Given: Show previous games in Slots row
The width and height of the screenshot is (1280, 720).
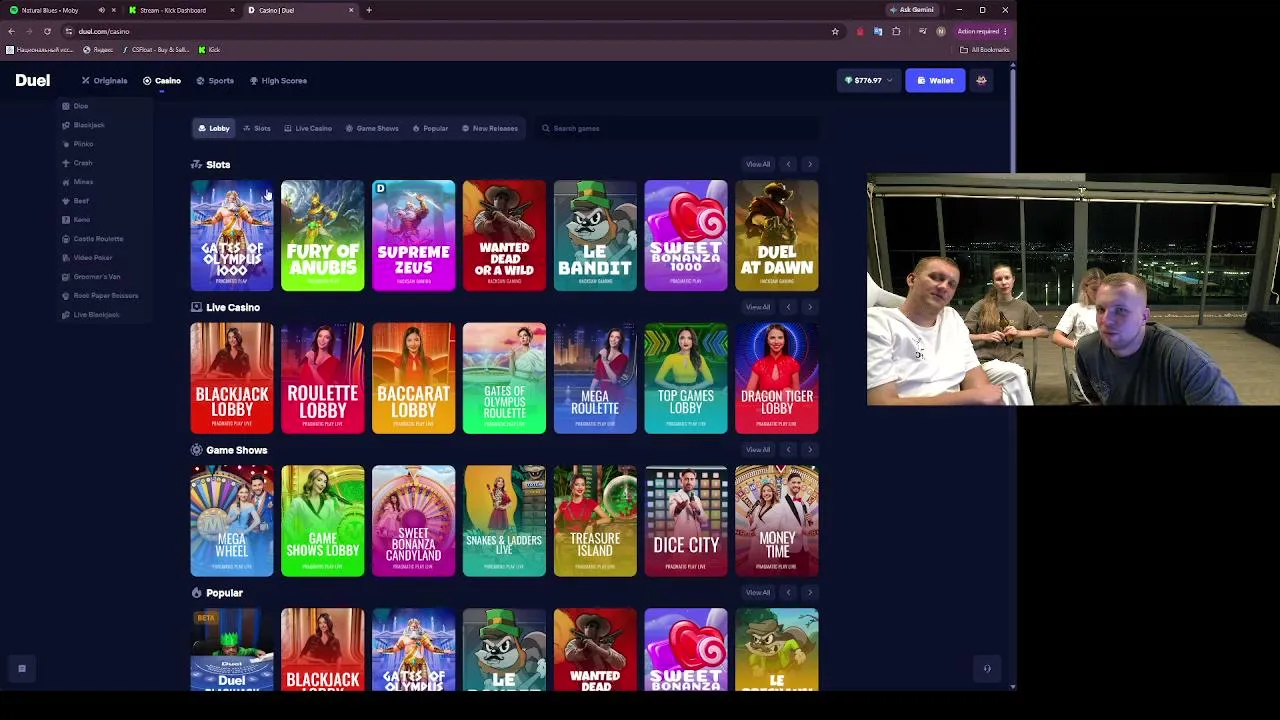Looking at the screenshot, I should tap(788, 164).
